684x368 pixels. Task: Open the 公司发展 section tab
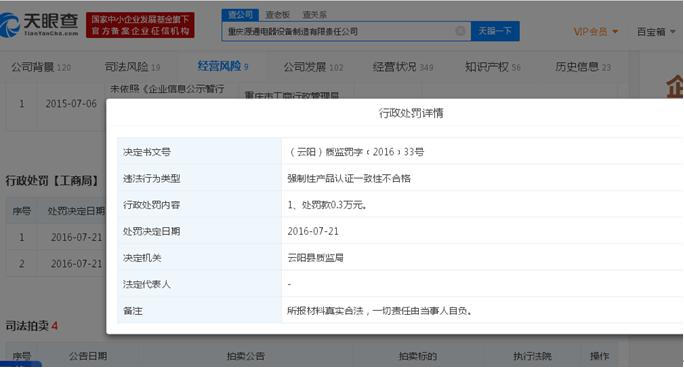(x=313, y=67)
